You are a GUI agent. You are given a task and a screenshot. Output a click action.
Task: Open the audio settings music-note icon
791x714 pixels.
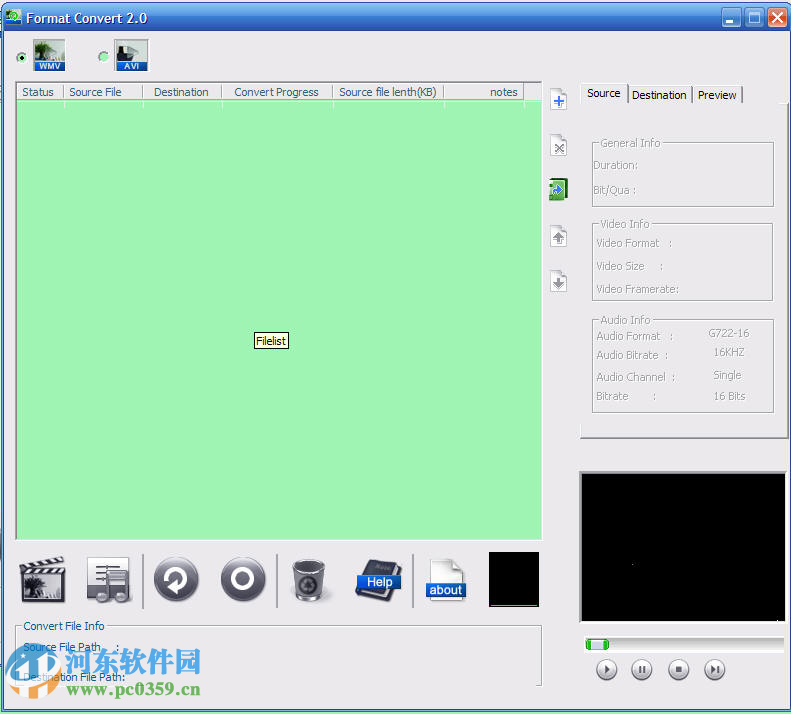[x=109, y=579]
